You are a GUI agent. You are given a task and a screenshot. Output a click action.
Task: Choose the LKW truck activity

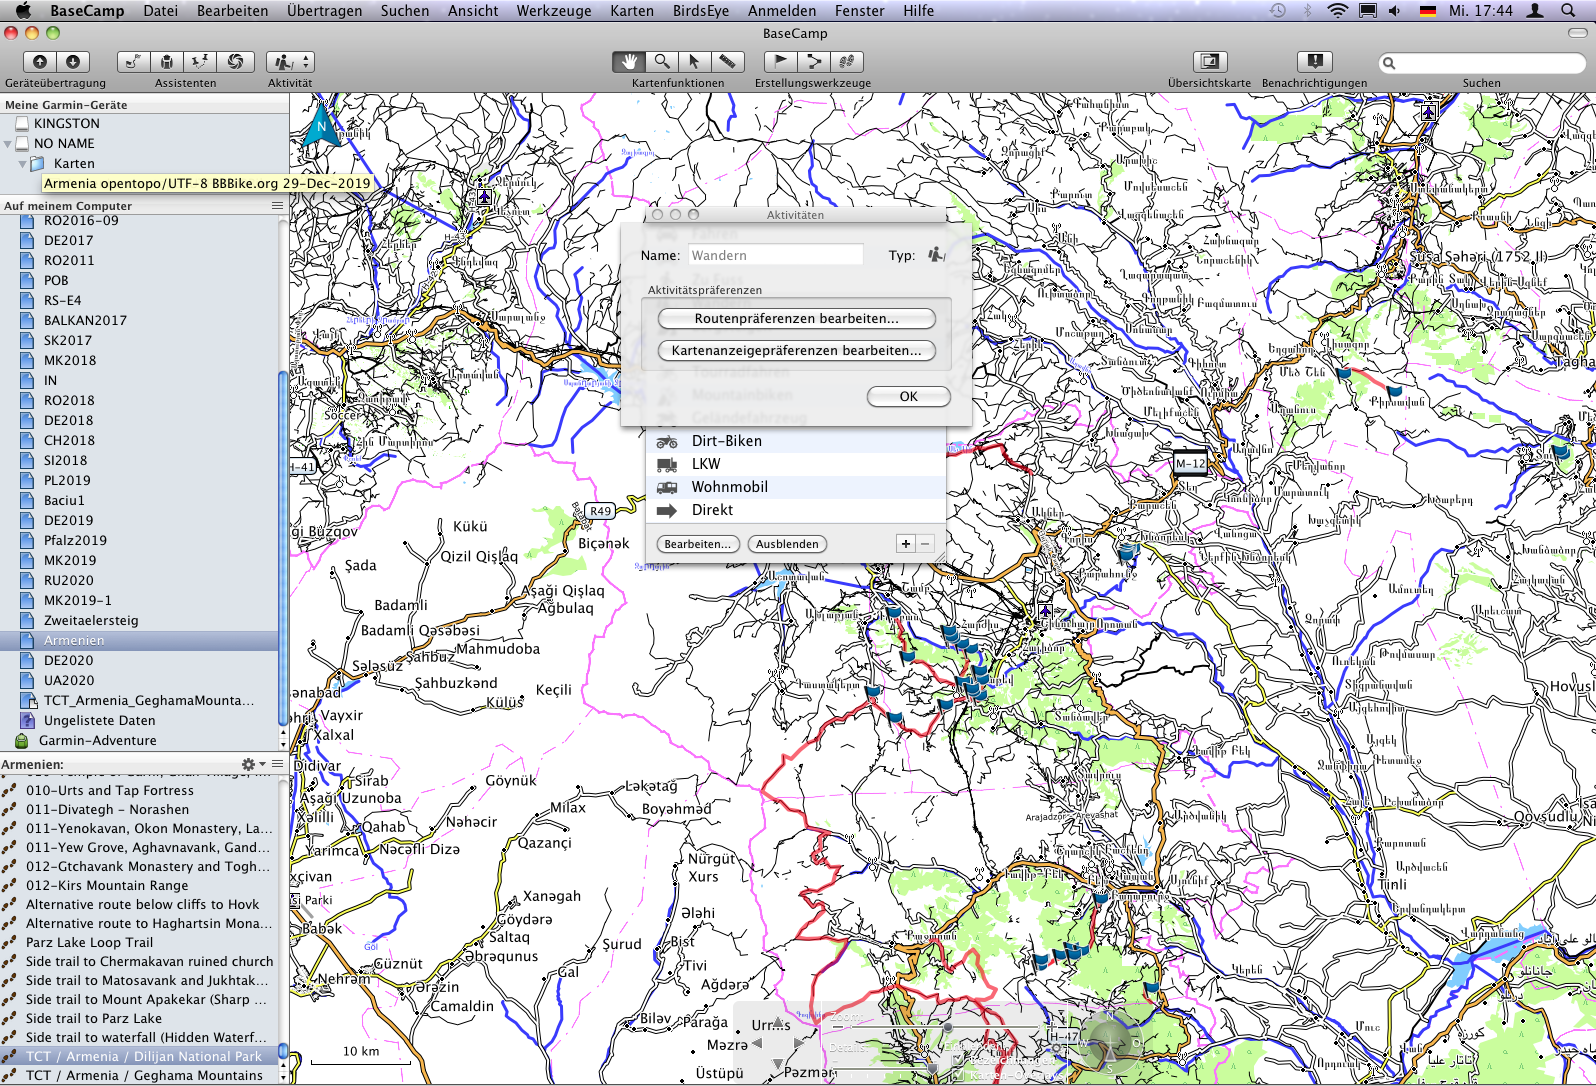pyautogui.click(x=796, y=464)
